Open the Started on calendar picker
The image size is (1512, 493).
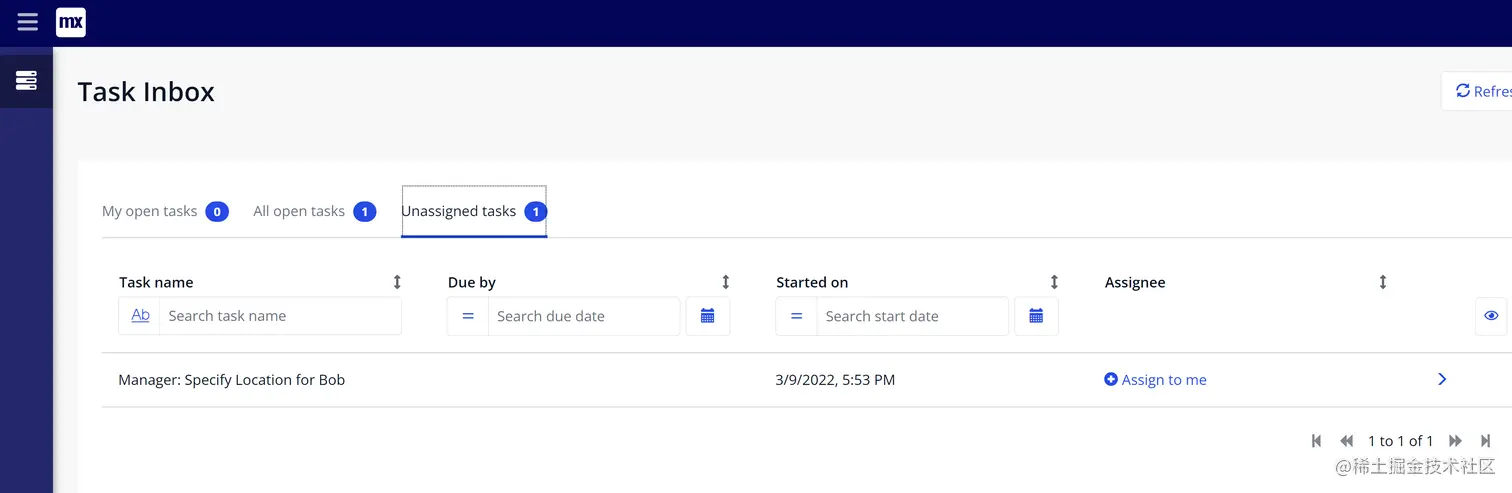pos(1036,316)
